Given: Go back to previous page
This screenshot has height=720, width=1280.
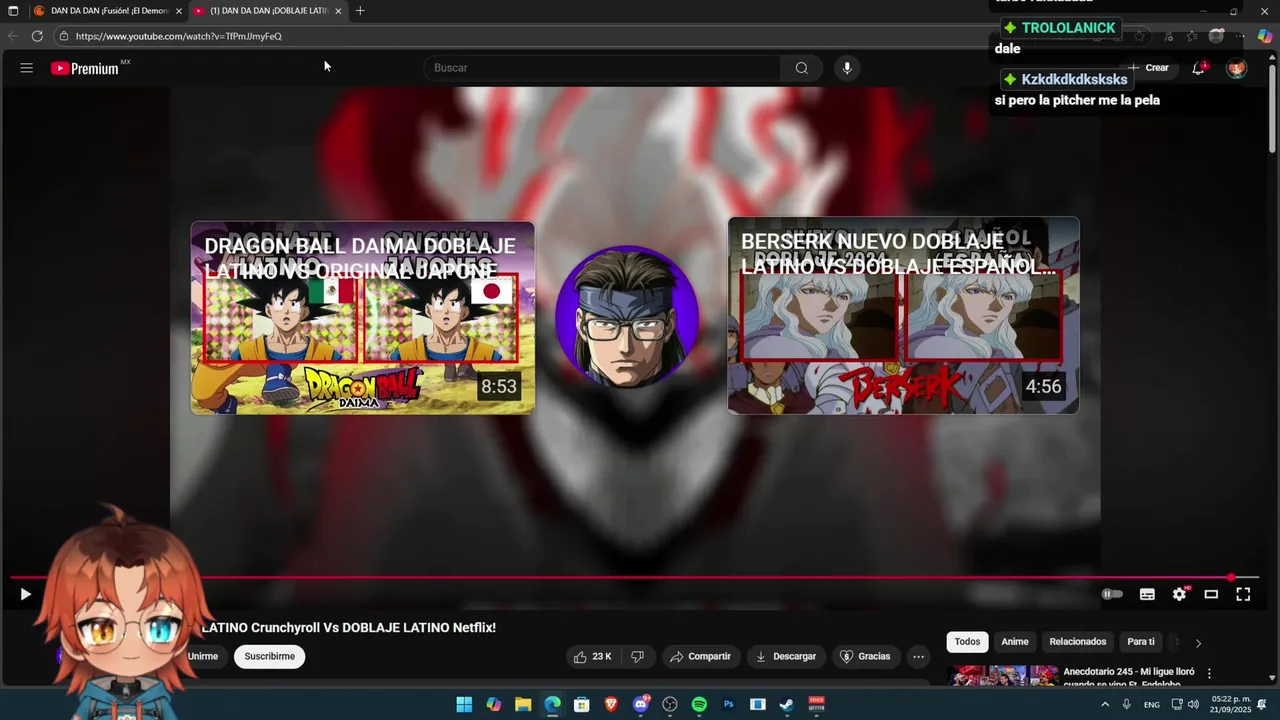Looking at the screenshot, I should pyautogui.click(x=13, y=36).
